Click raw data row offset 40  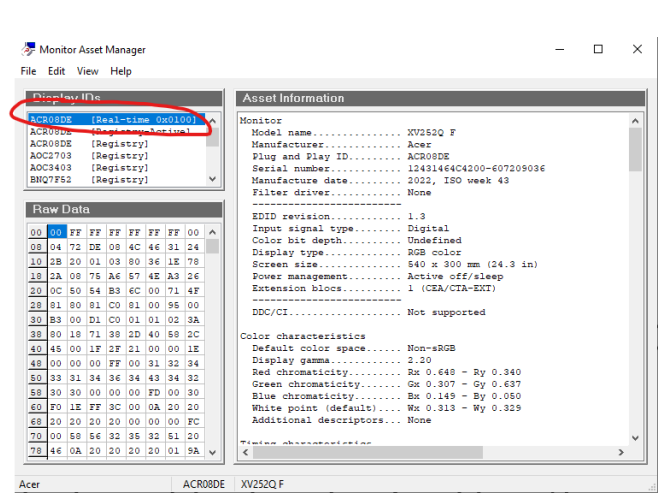click(x=36, y=349)
